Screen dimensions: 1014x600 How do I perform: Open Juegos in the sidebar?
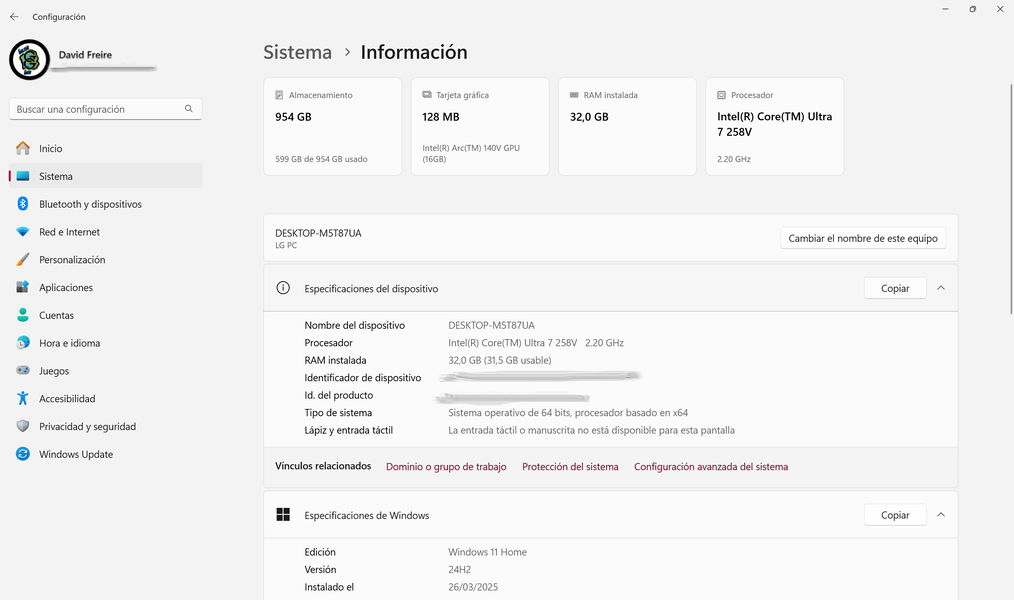(105, 370)
